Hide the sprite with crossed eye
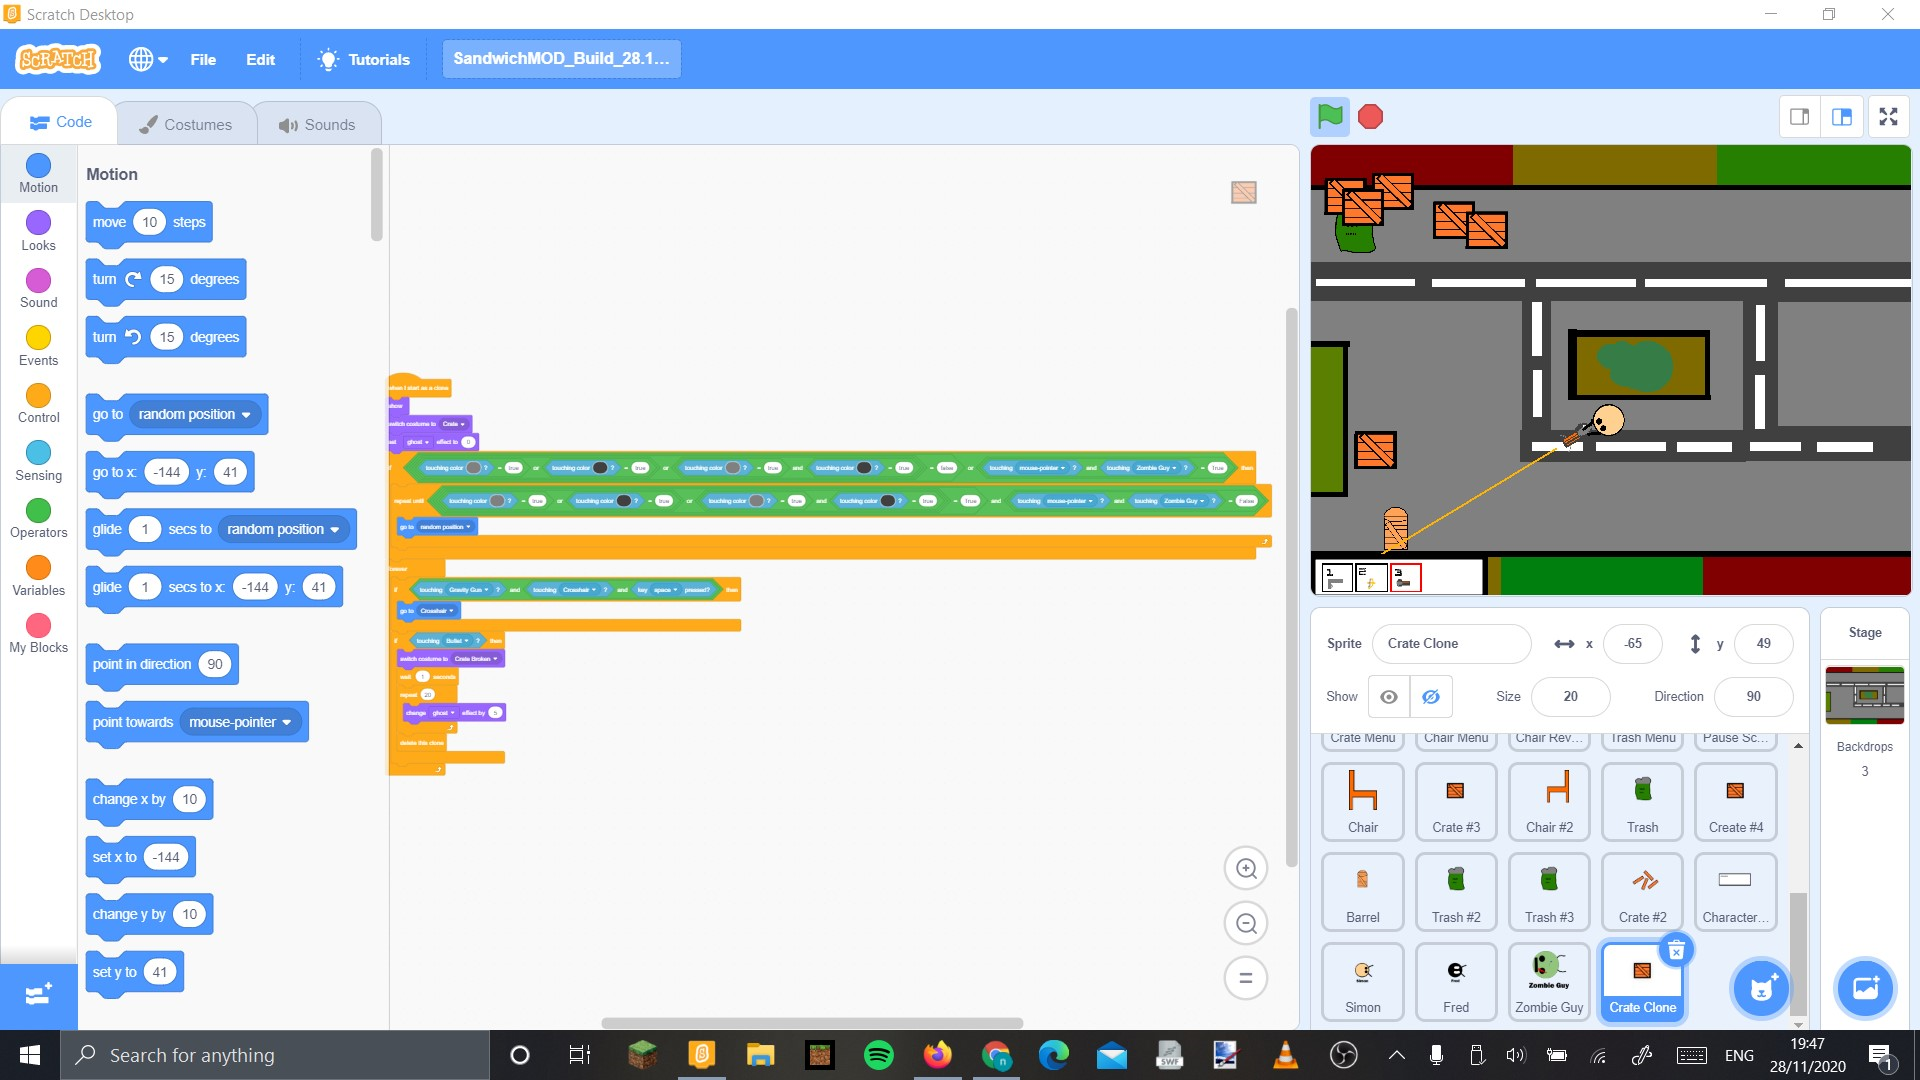Viewport: 1920px width, 1080px height. tap(1431, 697)
